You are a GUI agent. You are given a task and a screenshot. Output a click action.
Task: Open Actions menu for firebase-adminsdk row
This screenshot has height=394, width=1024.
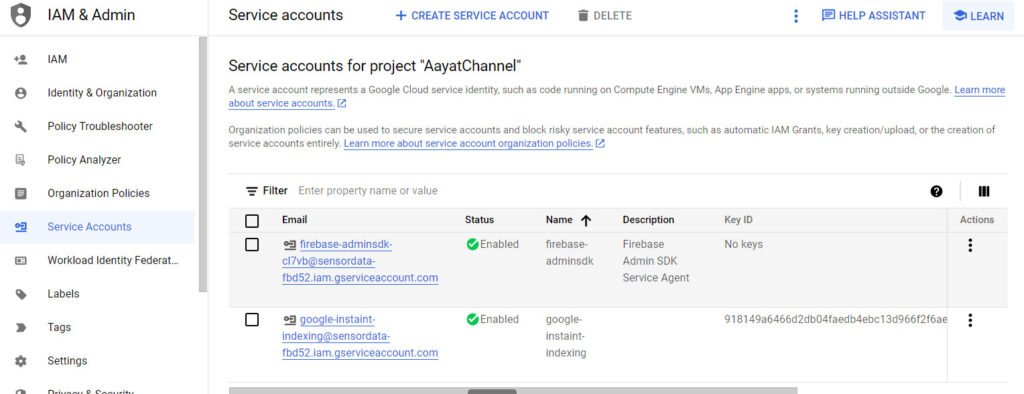pos(970,245)
